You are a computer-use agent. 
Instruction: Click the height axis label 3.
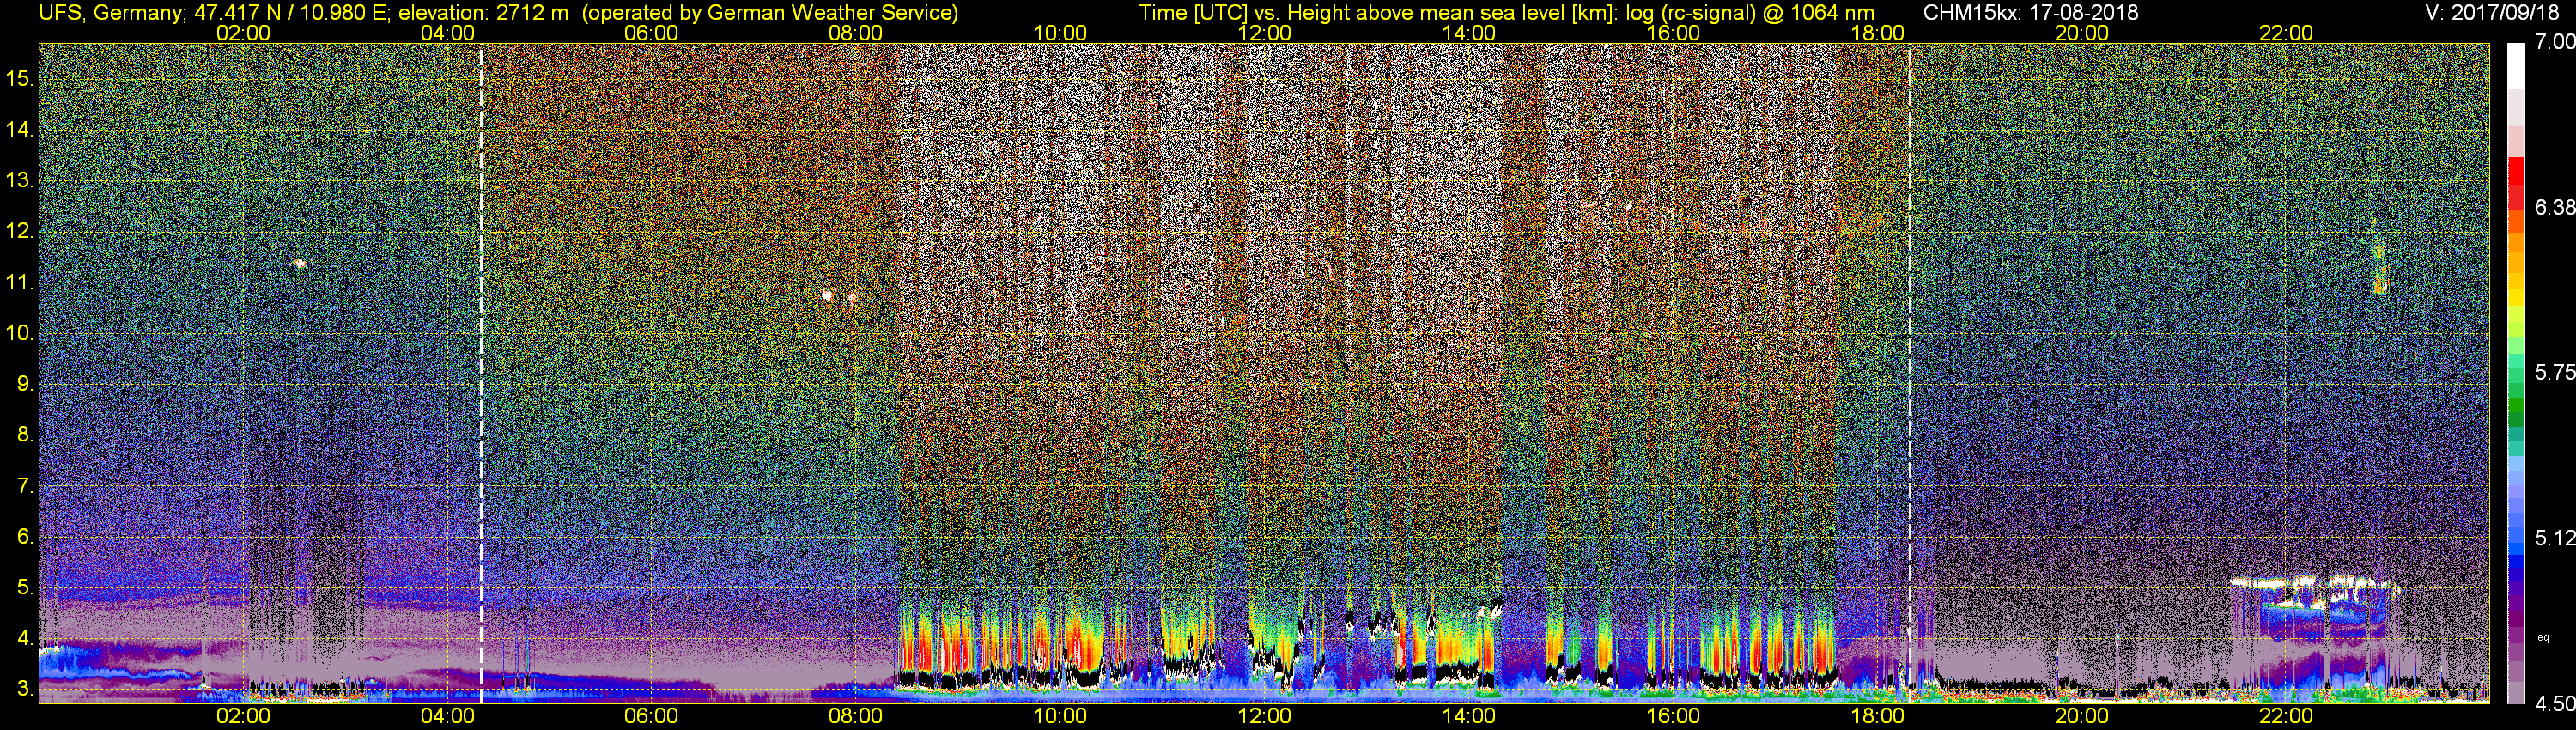[24, 689]
